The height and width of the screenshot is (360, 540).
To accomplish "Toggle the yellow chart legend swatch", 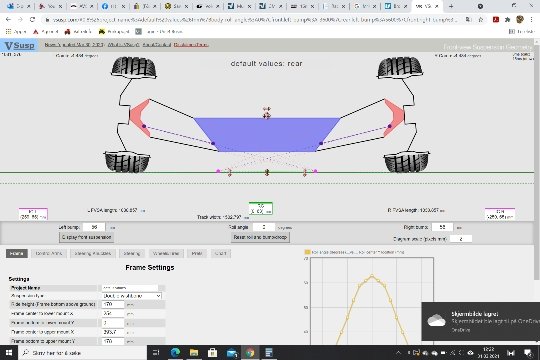I will point(307,252).
